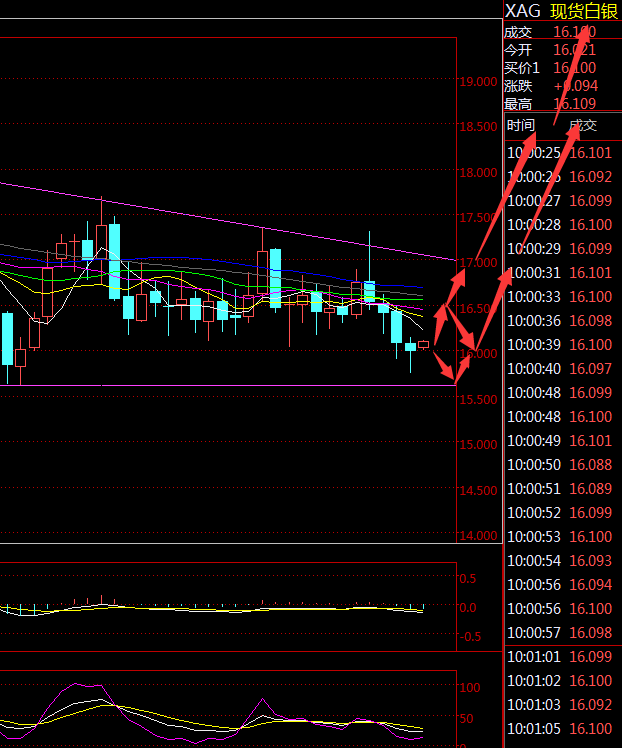Select the latest small candlestick at chart right

[x=424, y=344]
